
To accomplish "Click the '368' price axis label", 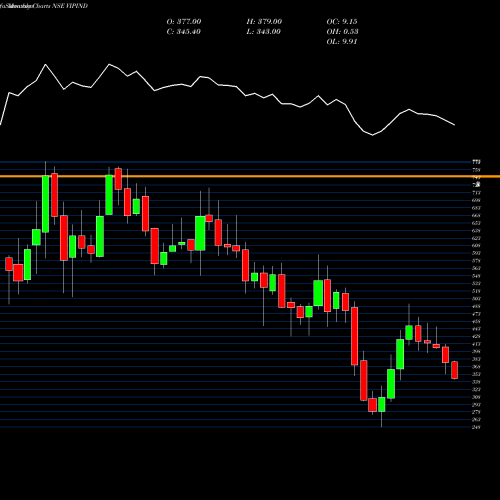I will (476, 367).
